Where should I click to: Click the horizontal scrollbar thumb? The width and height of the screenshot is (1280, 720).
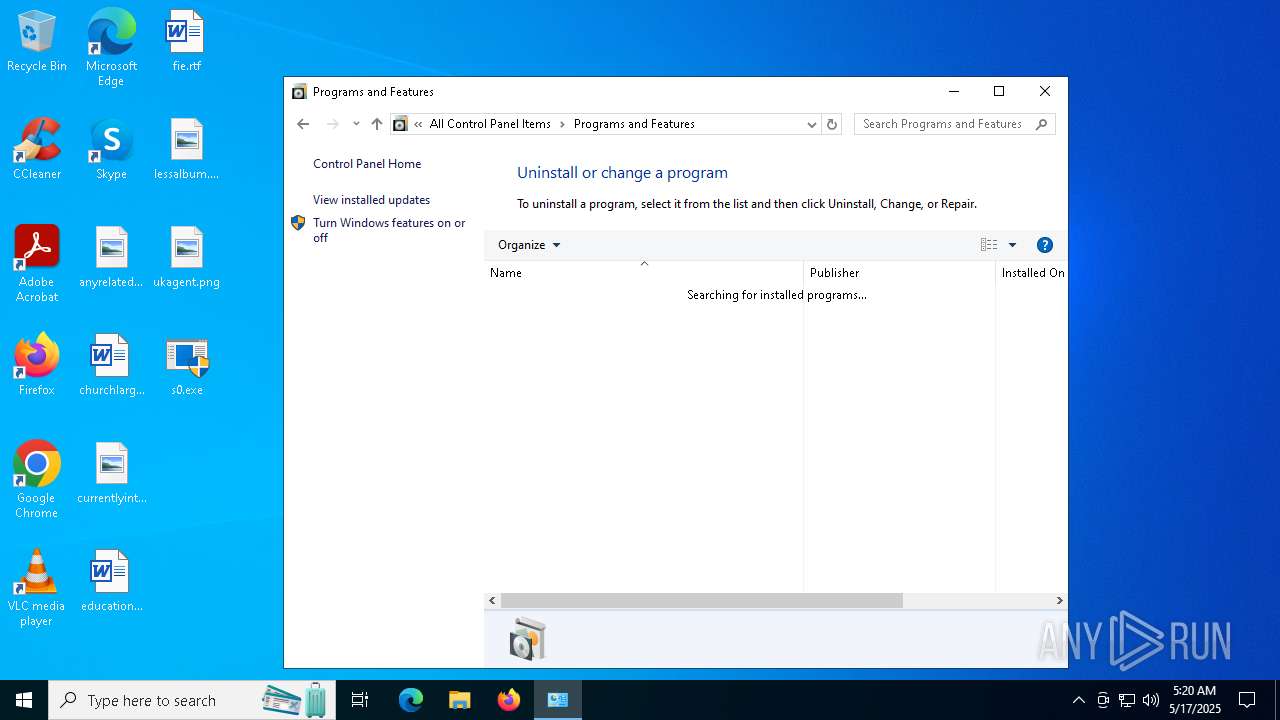702,600
